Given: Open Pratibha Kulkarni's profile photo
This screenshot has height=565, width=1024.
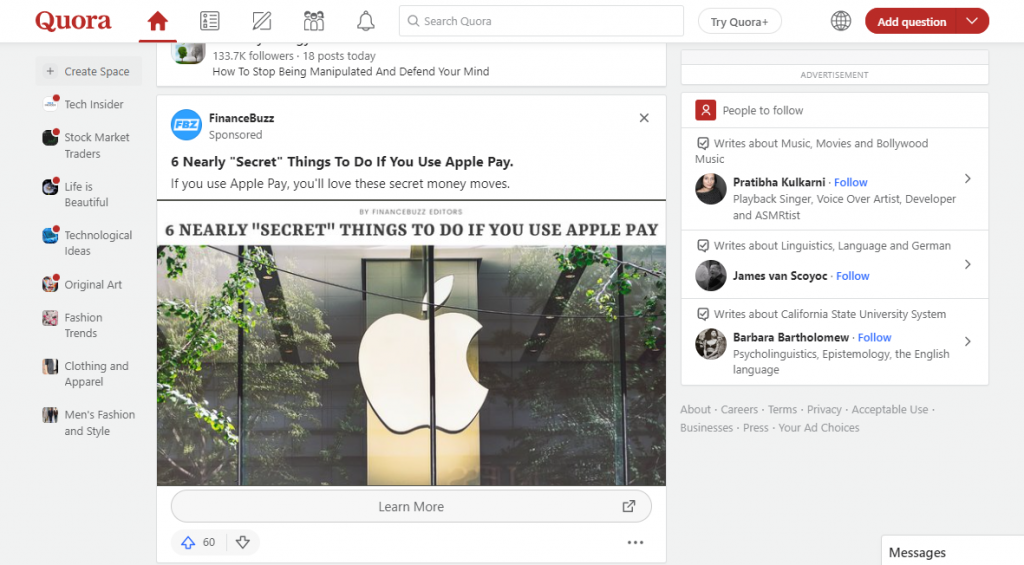Looking at the screenshot, I should click(x=711, y=189).
